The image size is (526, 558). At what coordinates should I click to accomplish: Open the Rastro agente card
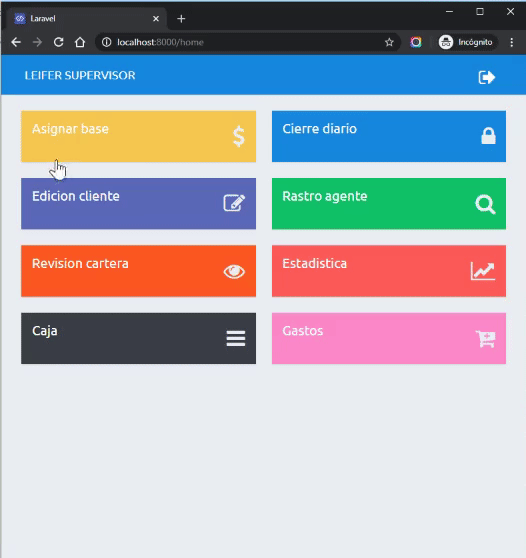[389, 204]
